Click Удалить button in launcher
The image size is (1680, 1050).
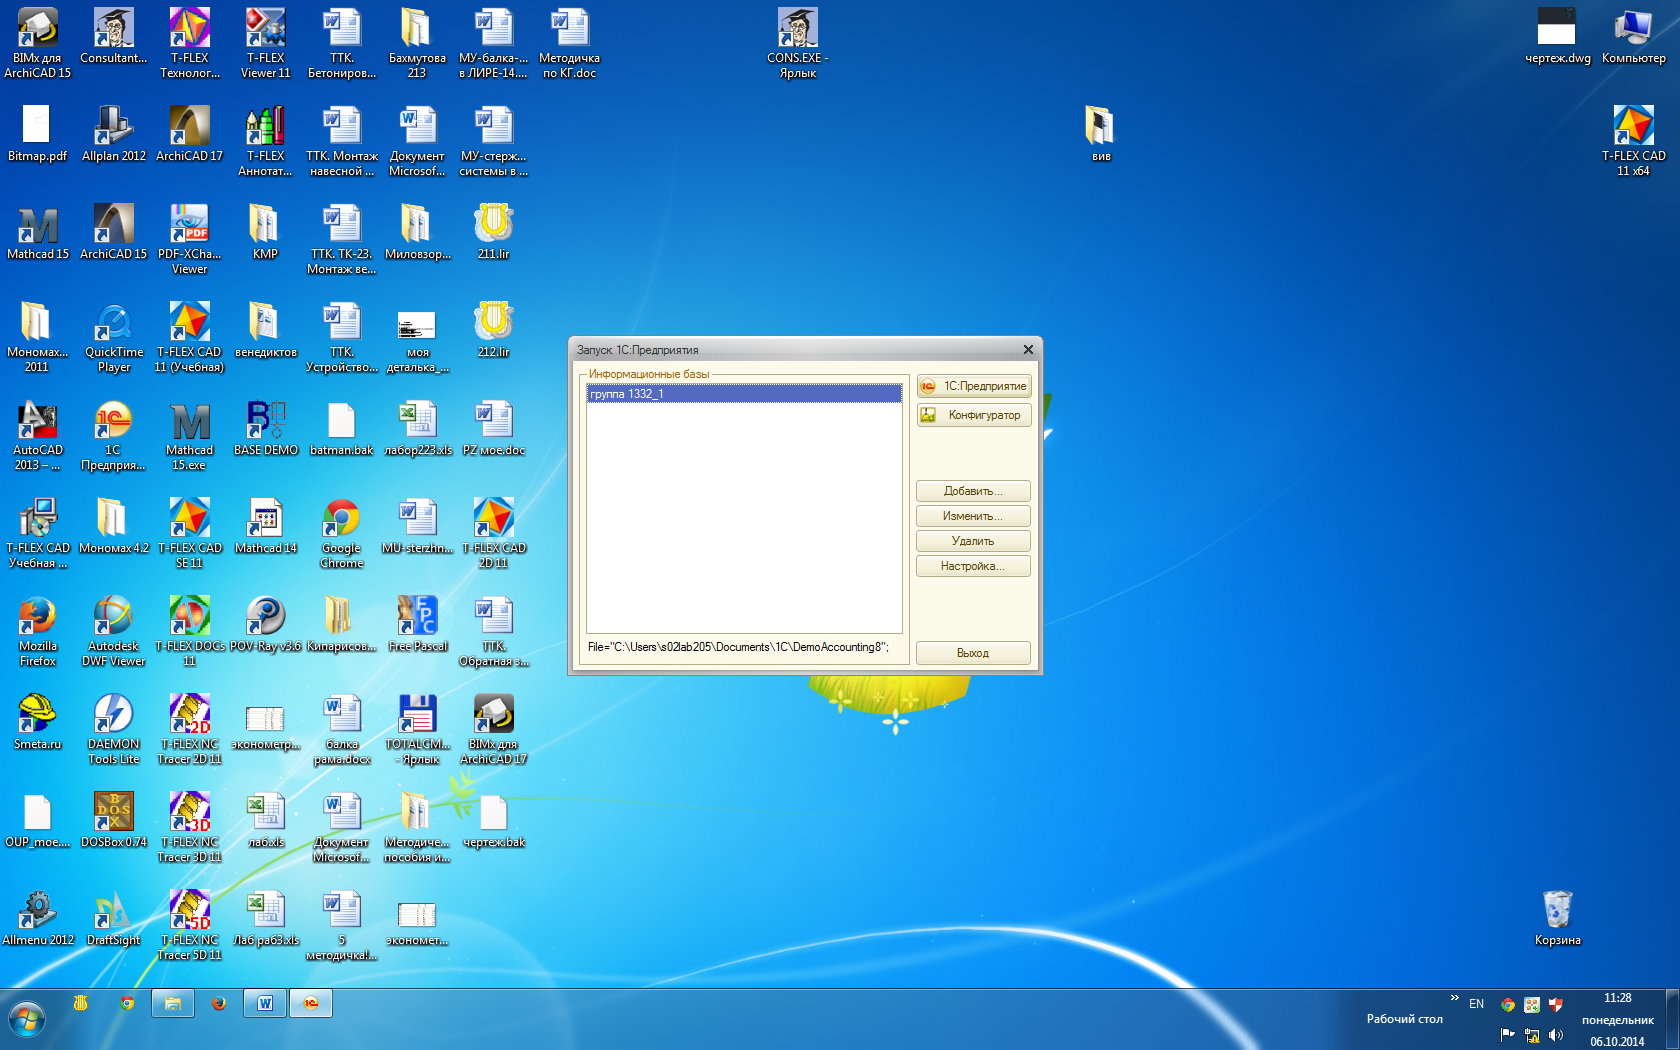click(973, 541)
